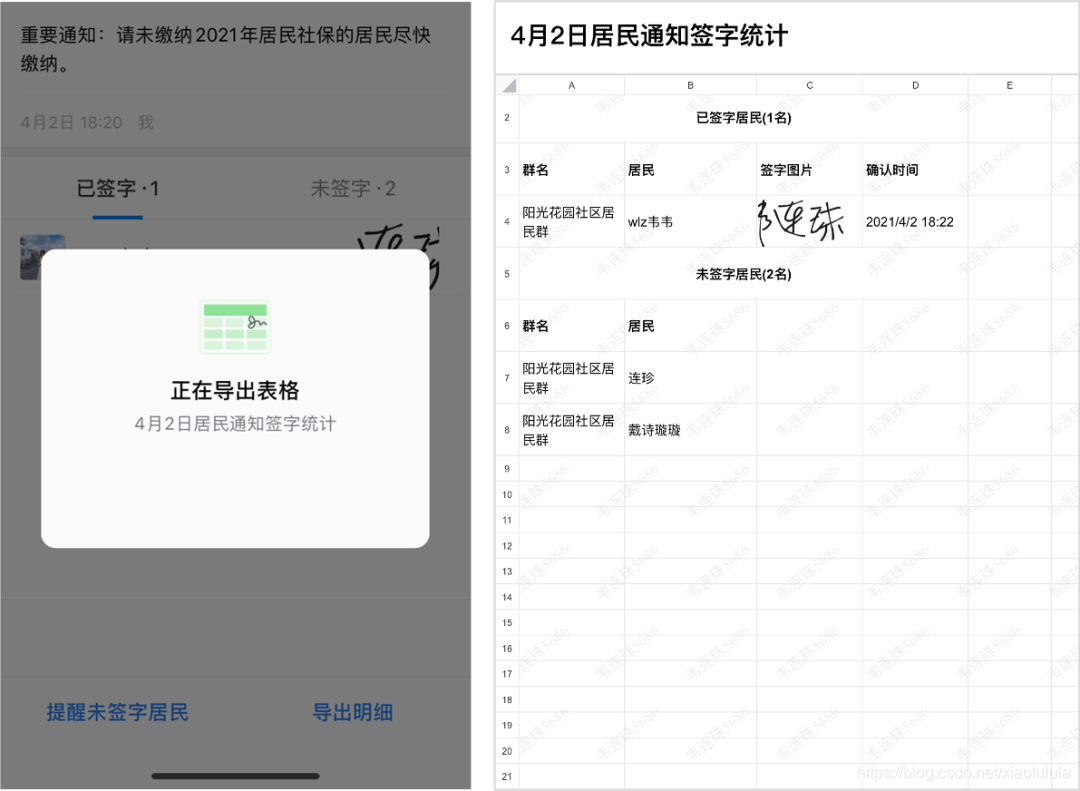Select the cell containing 连珍
Image resolution: width=1080 pixels, height=791 pixels.
click(690, 377)
